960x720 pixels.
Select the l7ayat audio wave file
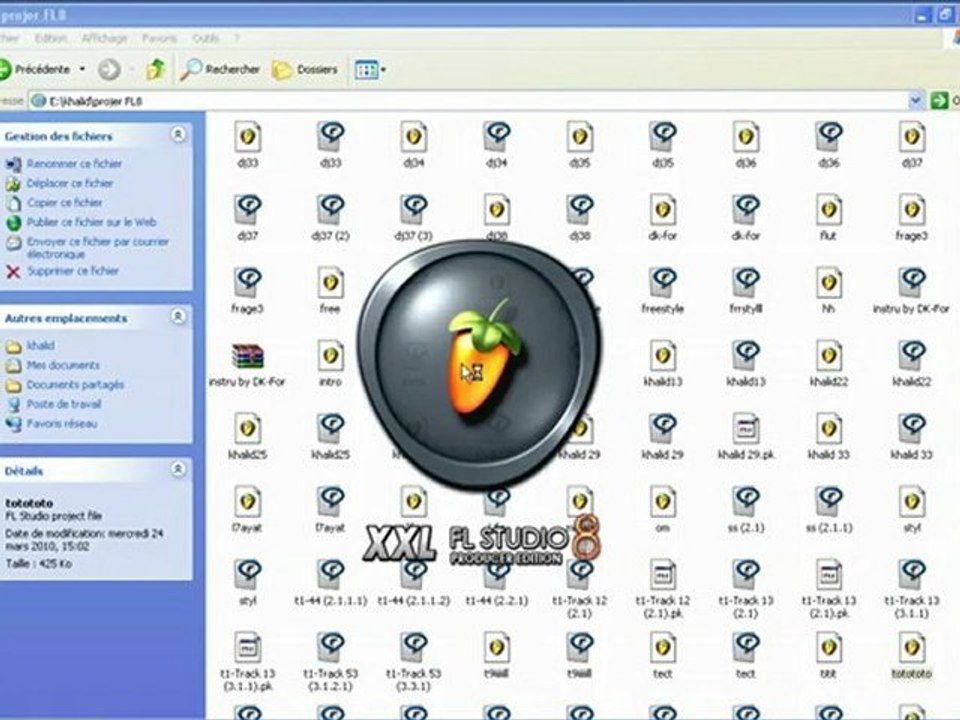click(x=331, y=509)
